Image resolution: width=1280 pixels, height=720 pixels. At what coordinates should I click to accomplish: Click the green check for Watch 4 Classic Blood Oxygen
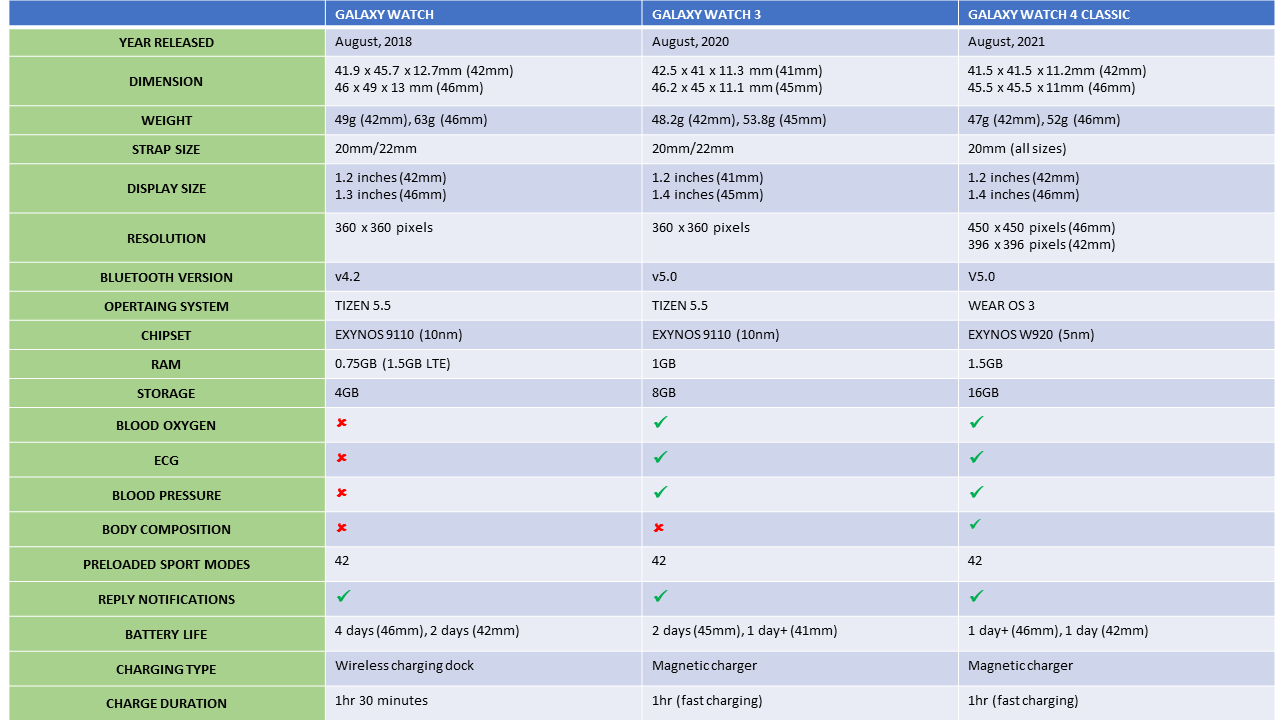tap(976, 422)
